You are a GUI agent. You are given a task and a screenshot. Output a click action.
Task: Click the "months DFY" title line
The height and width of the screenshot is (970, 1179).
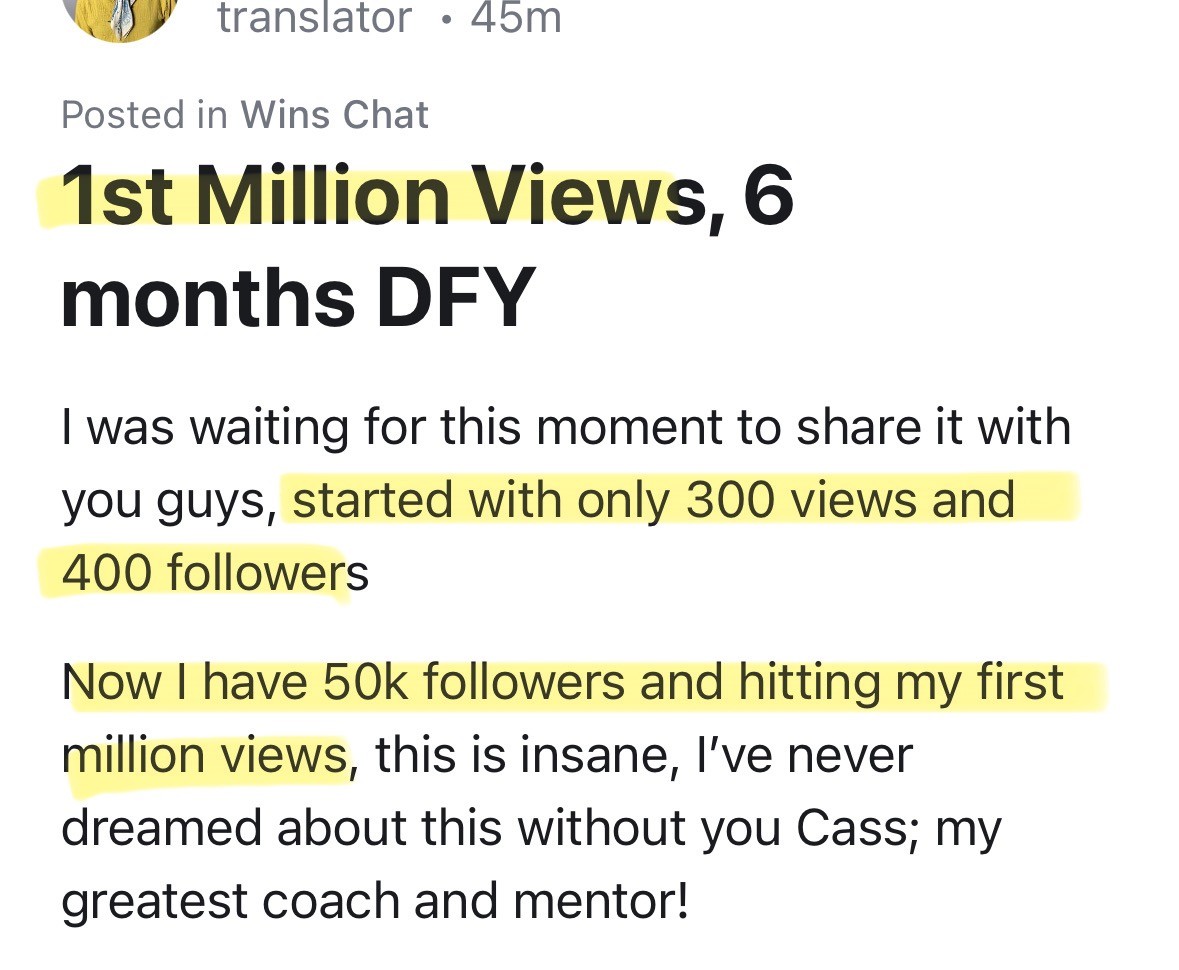point(299,299)
